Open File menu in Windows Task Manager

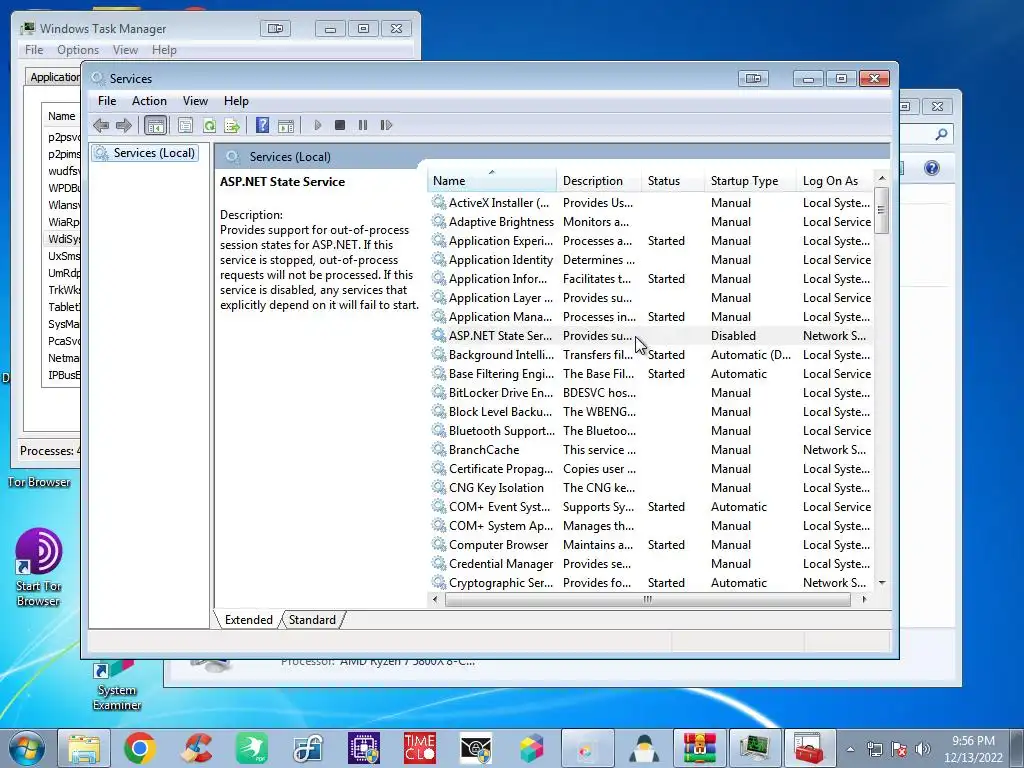pyautogui.click(x=34, y=50)
